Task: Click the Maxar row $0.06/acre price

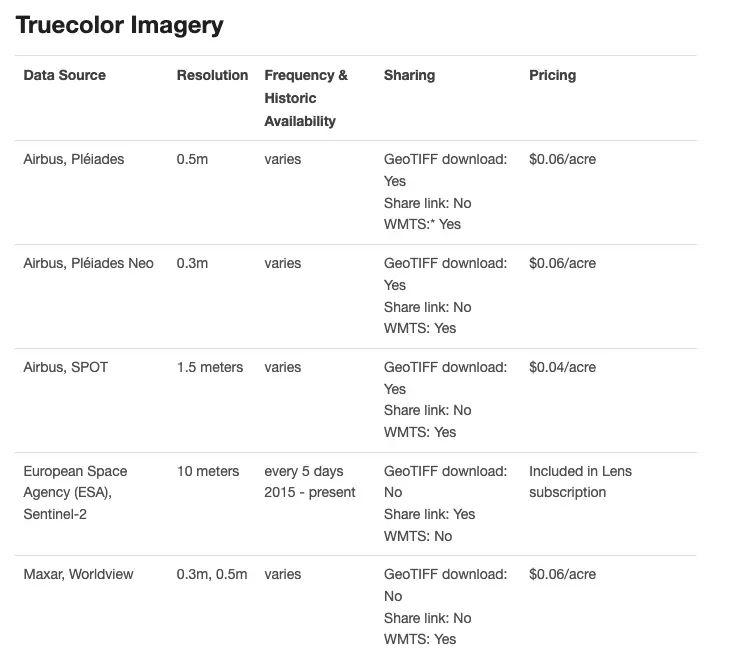Action: (x=563, y=574)
